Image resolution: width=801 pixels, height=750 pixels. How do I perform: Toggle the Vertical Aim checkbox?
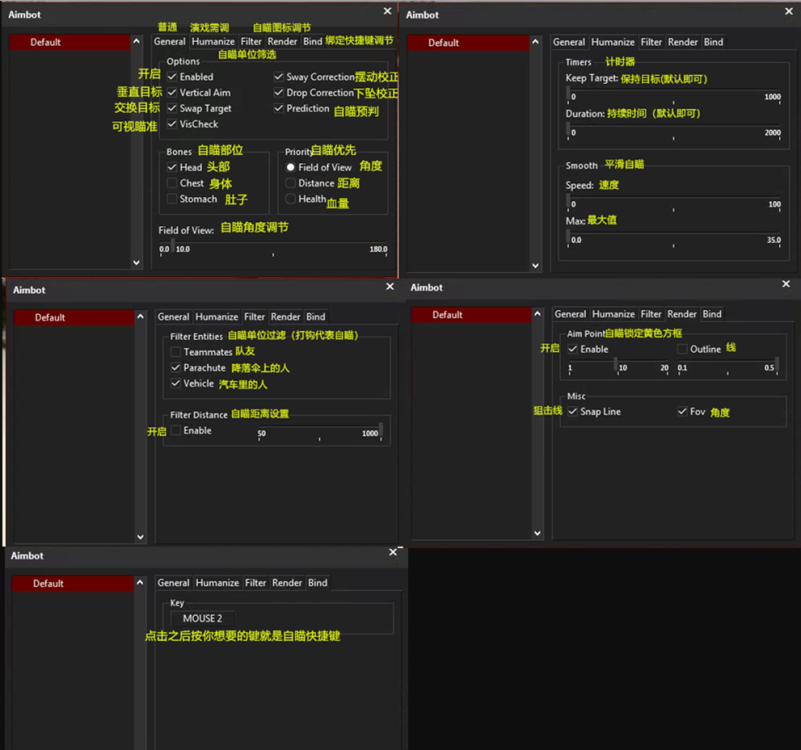click(172, 93)
